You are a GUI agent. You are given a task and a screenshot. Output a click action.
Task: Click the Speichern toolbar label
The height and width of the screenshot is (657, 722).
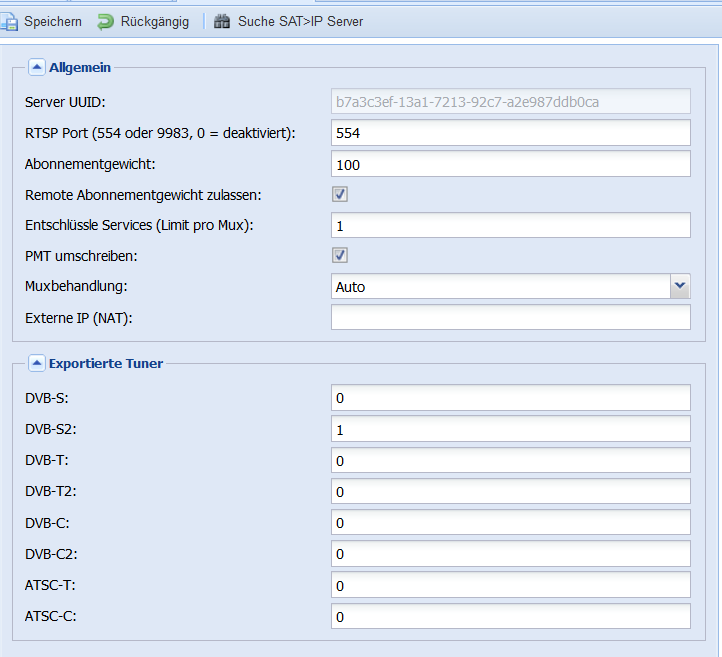53,22
